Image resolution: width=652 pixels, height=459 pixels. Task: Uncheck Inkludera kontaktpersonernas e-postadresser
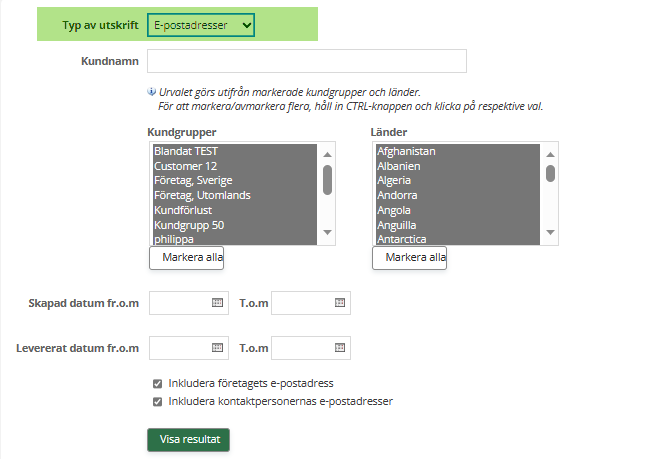click(x=157, y=402)
